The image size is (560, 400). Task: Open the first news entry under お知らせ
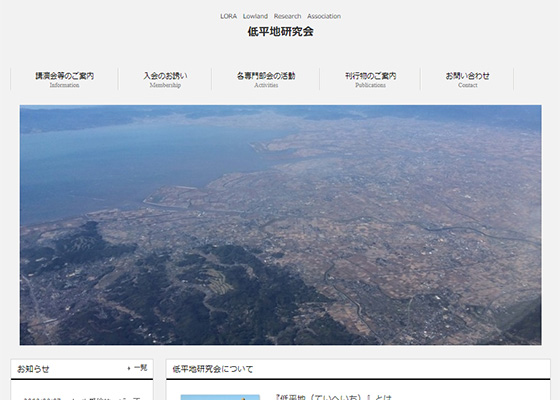(x=82, y=398)
